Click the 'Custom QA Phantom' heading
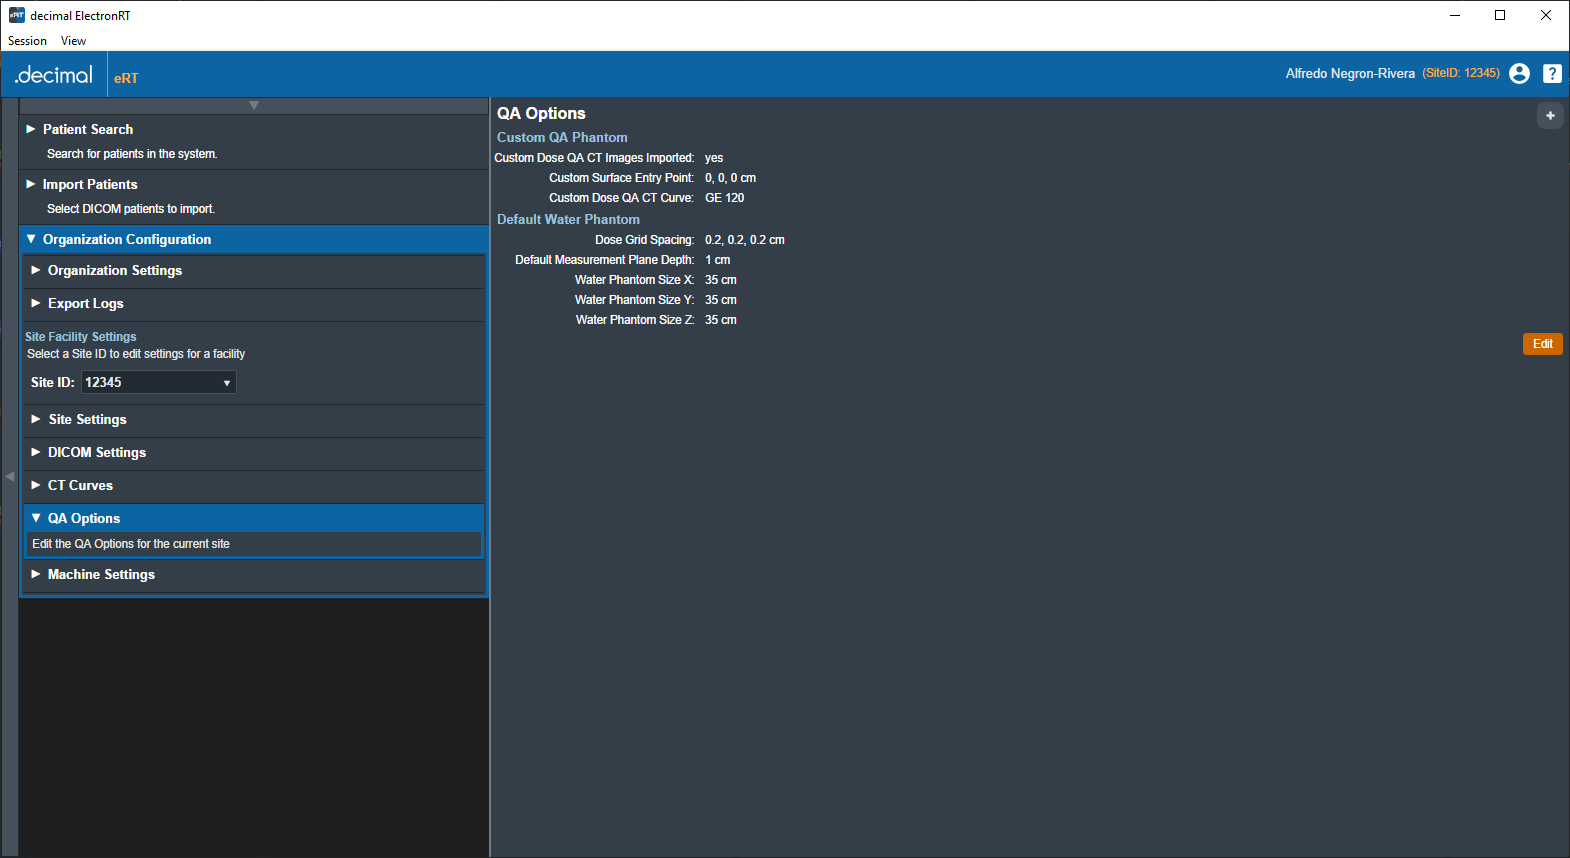Viewport: 1570px width, 858px height. pyautogui.click(x=562, y=137)
